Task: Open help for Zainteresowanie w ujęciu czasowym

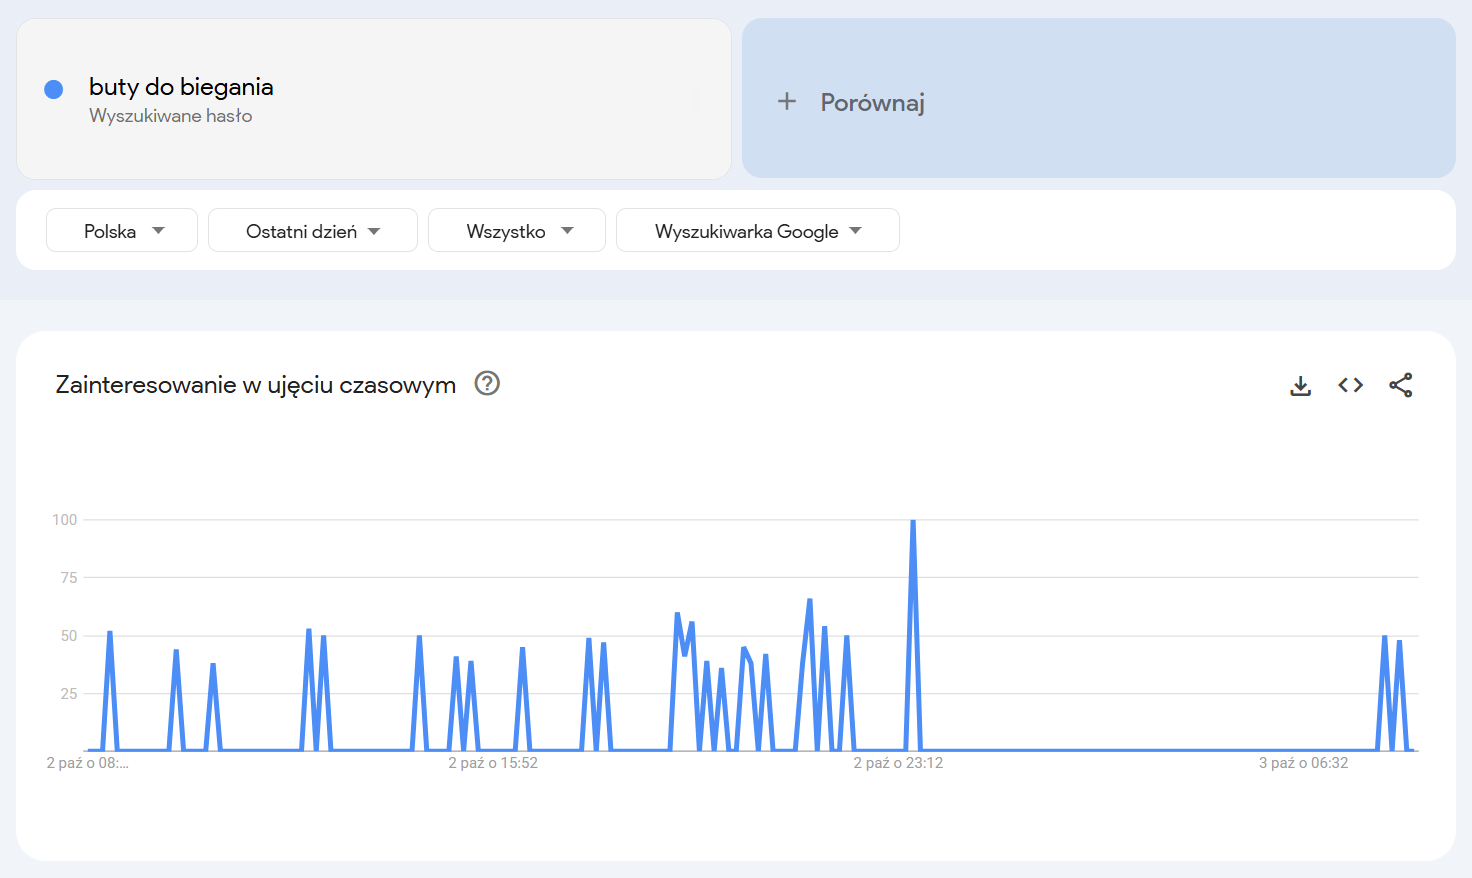Action: click(487, 384)
